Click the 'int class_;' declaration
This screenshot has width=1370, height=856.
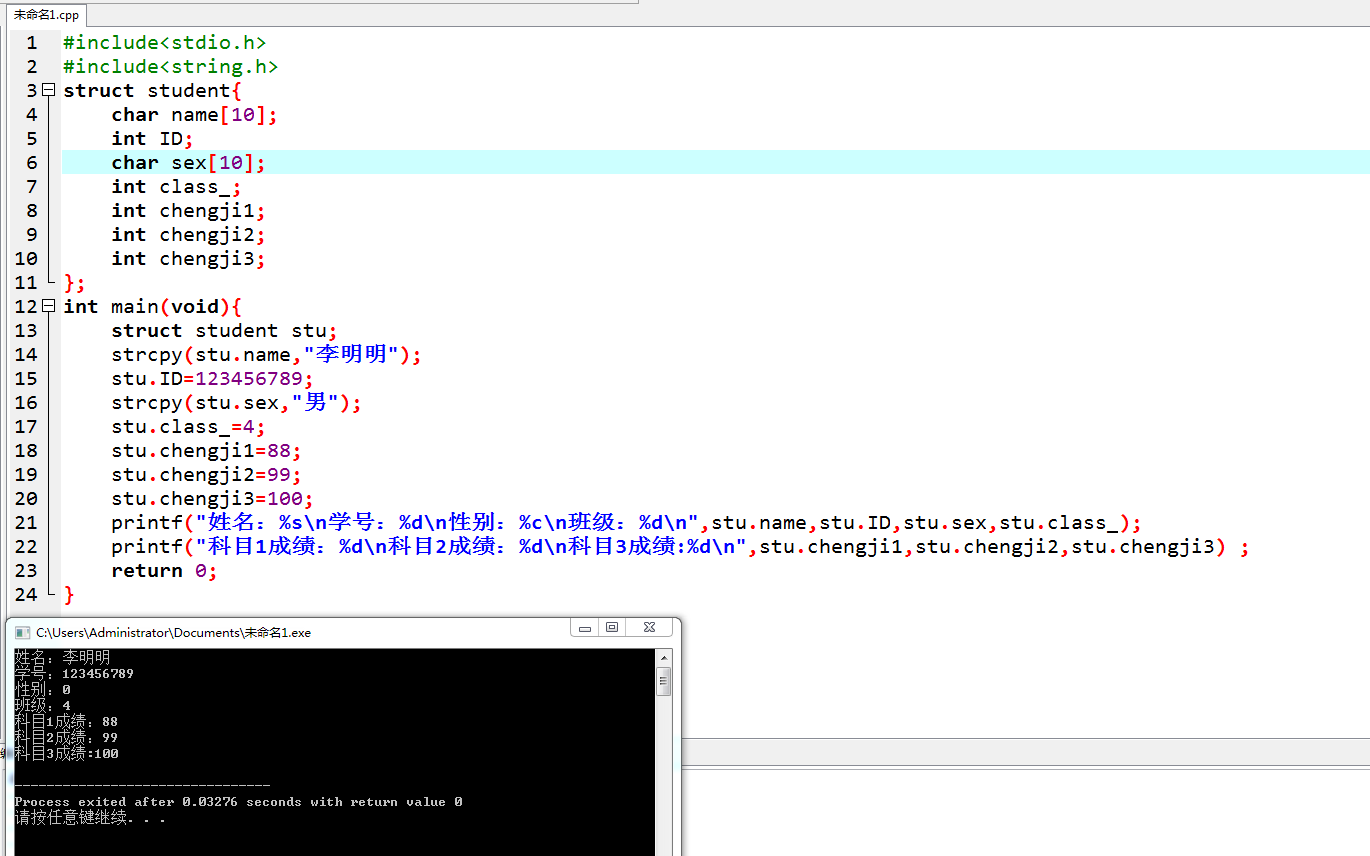tap(176, 186)
